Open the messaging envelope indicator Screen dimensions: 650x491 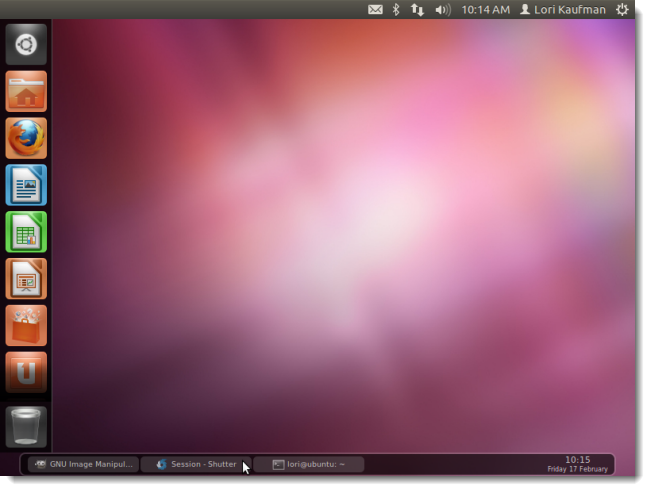click(375, 10)
